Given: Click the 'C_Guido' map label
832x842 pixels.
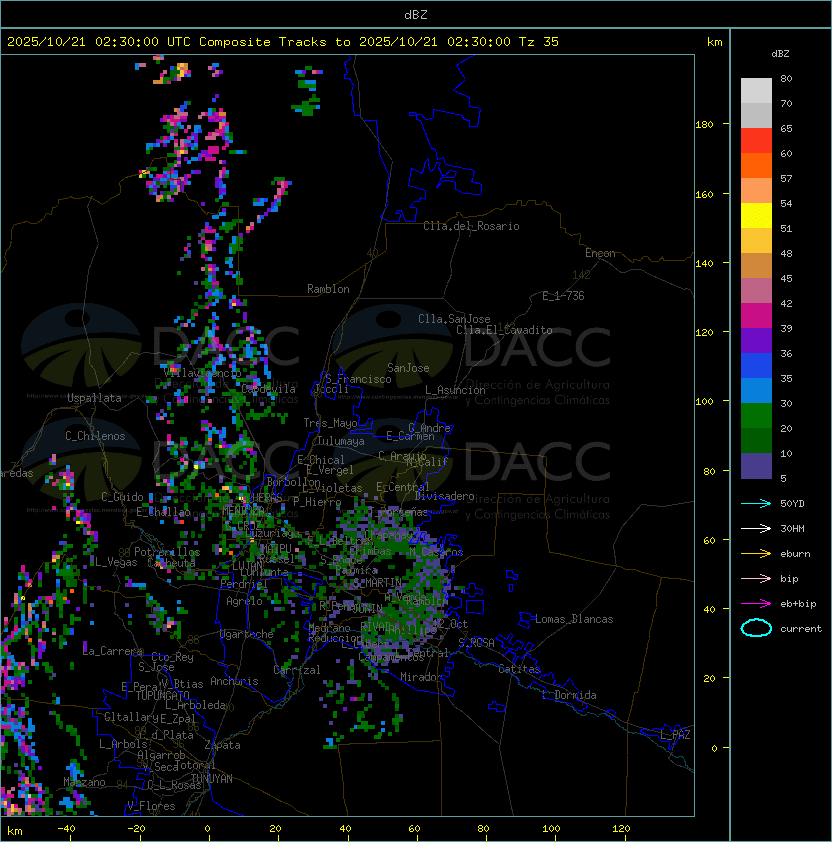Looking at the screenshot, I should coord(122,497).
